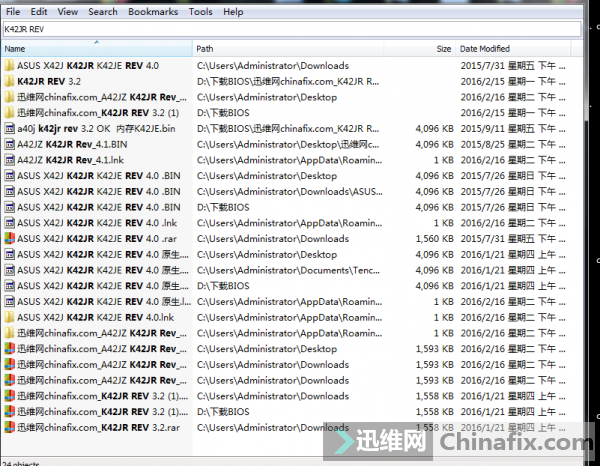Open the File menu
Image resolution: width=600 pixels, height=466 pixels.
(13, 12)
